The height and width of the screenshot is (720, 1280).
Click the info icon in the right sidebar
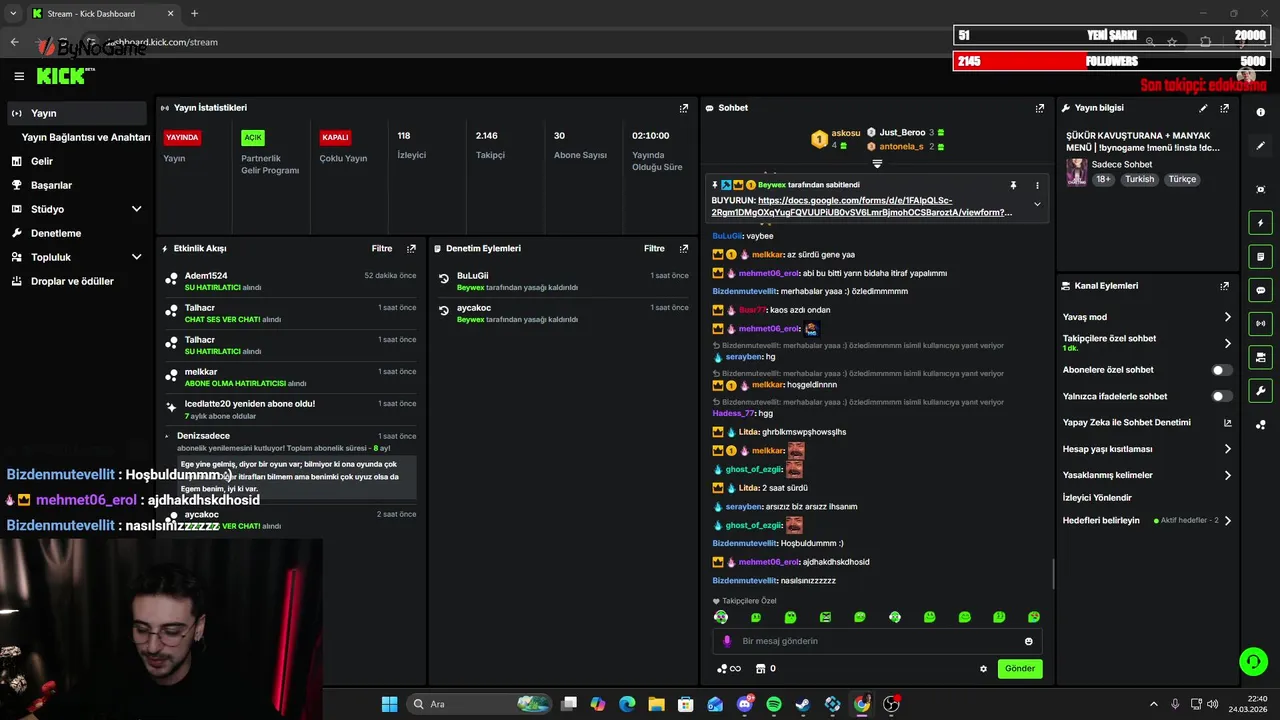(1261, 113)
